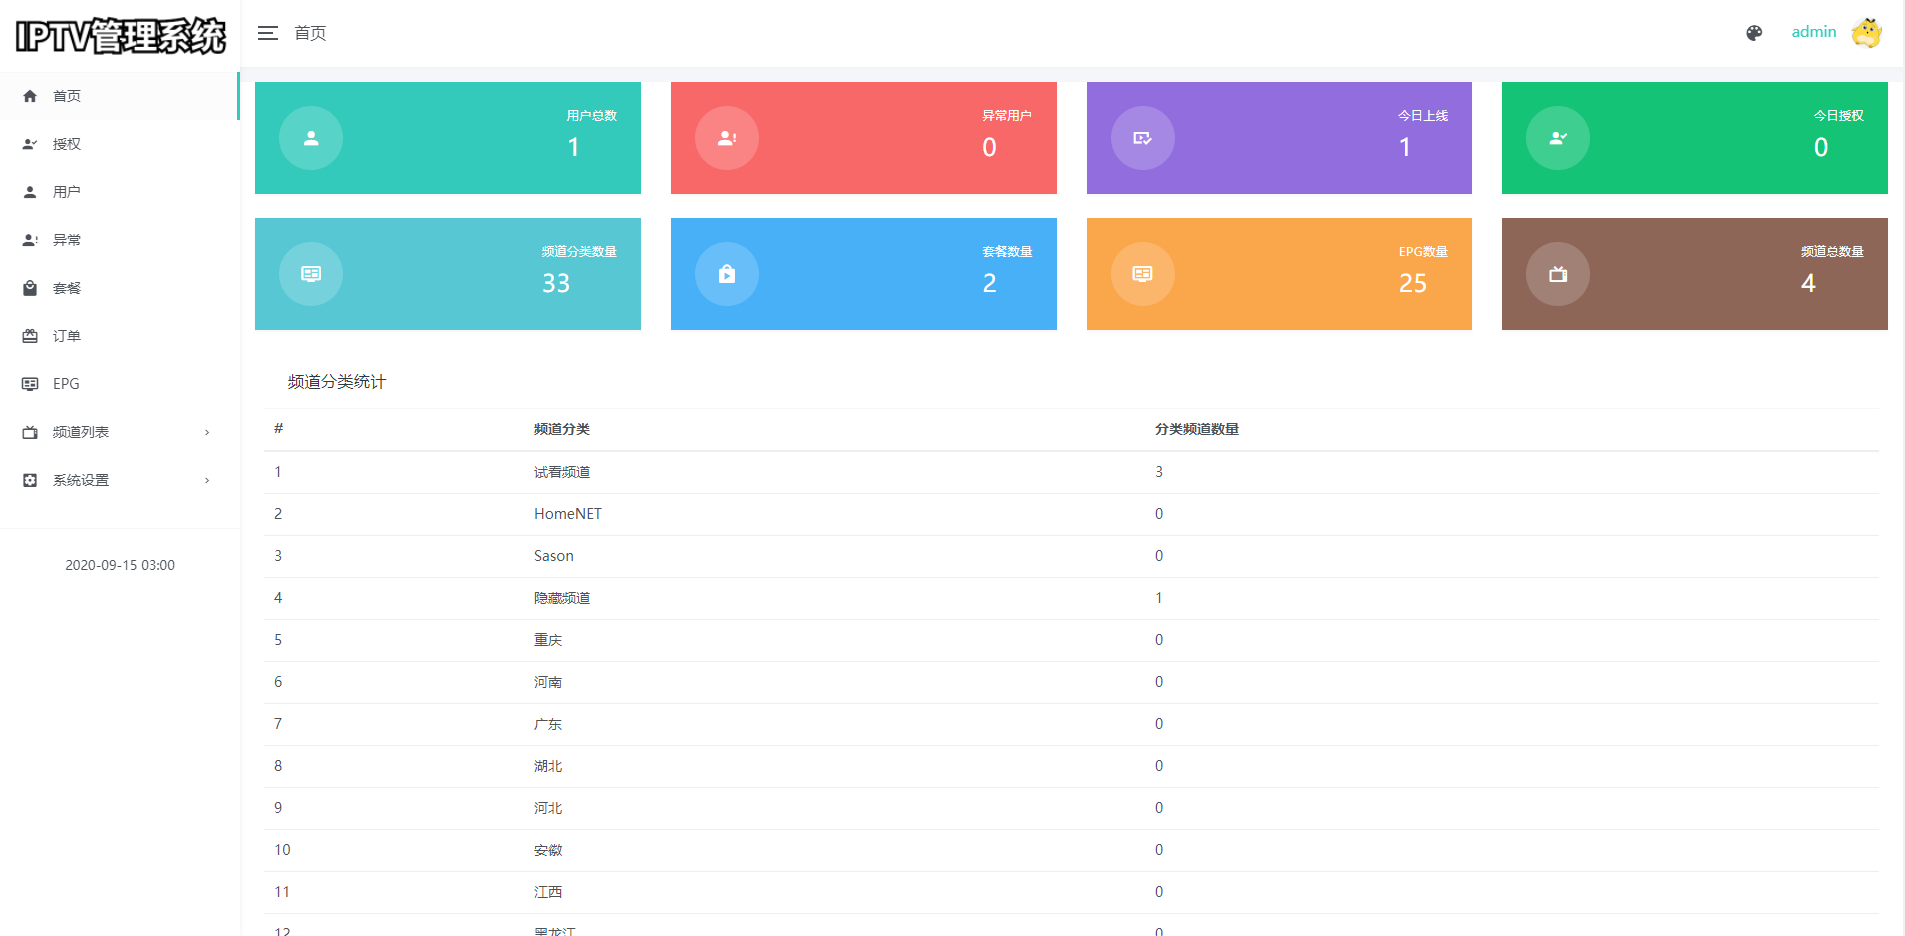
Task: Select the 系统设置 settings icon
Action: click(x=29, y=479)
